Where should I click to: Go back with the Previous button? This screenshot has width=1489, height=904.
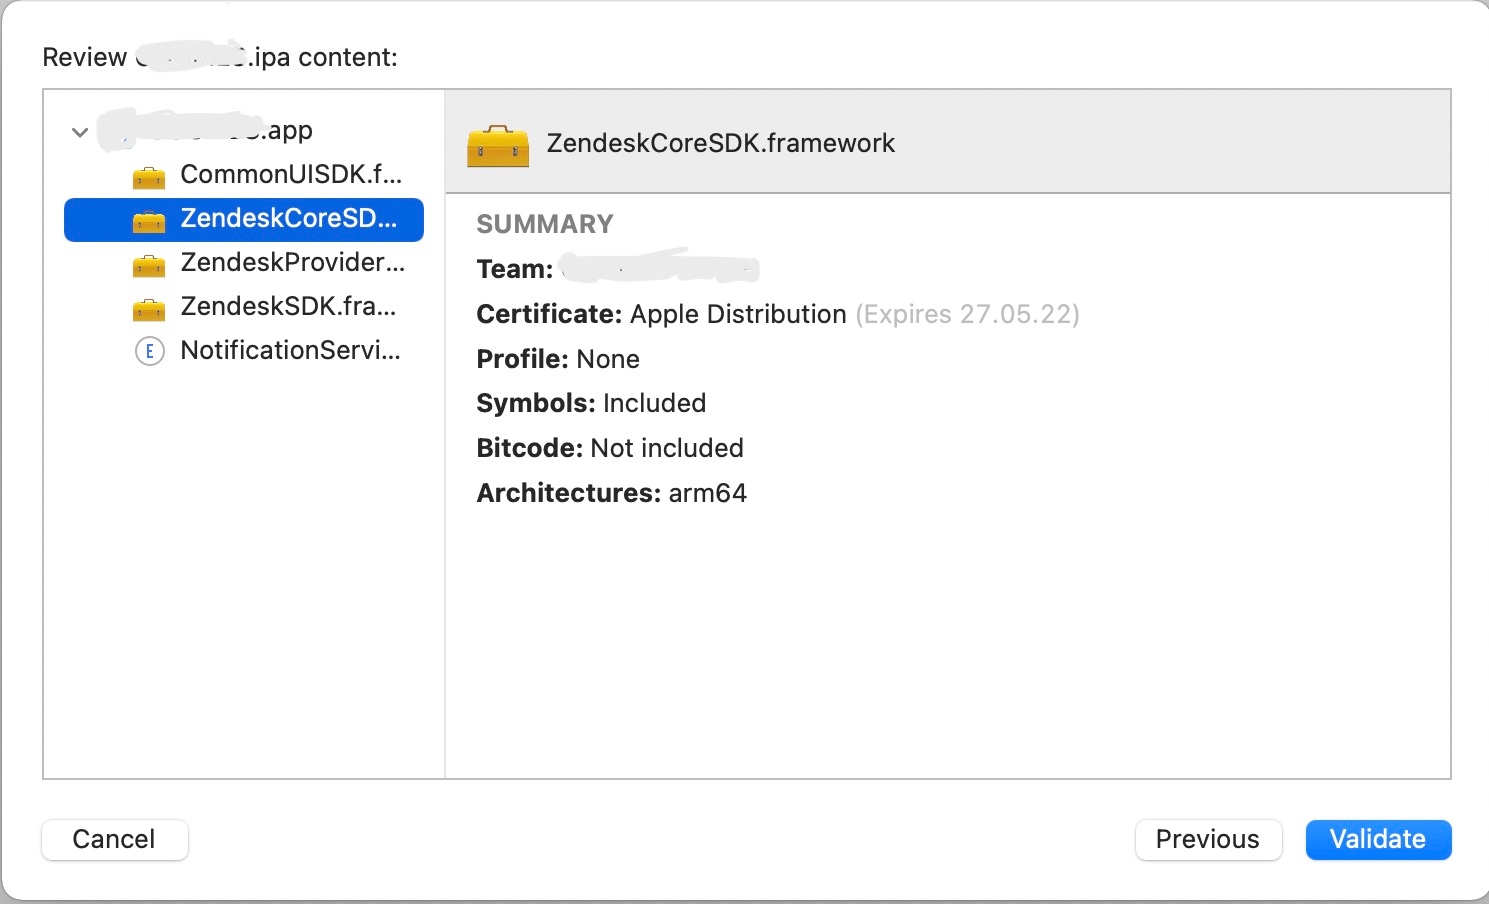click(x=1207, y=839)
